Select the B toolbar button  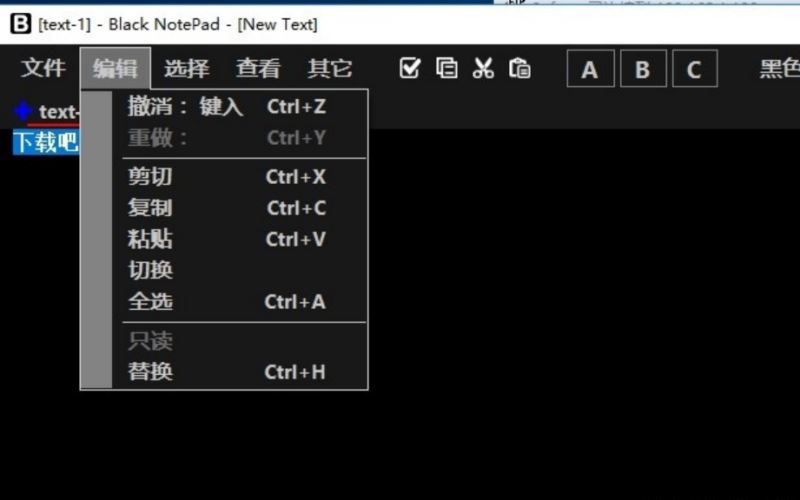[643, 68]
